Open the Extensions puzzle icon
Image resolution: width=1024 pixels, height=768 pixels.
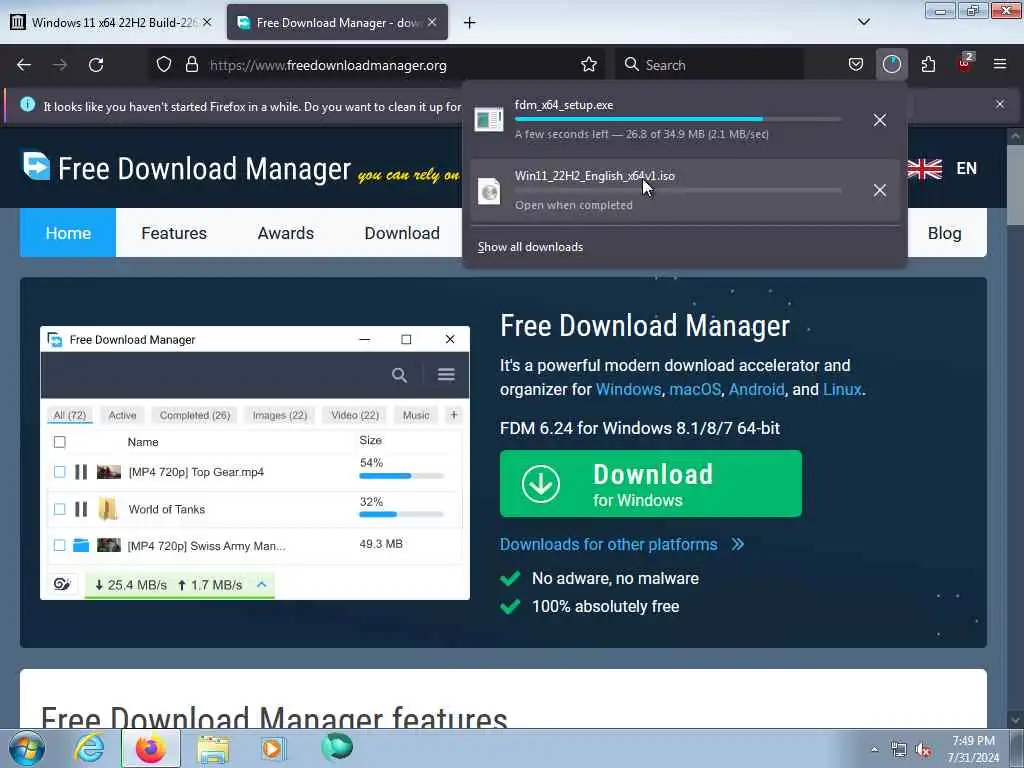point(928,65)
